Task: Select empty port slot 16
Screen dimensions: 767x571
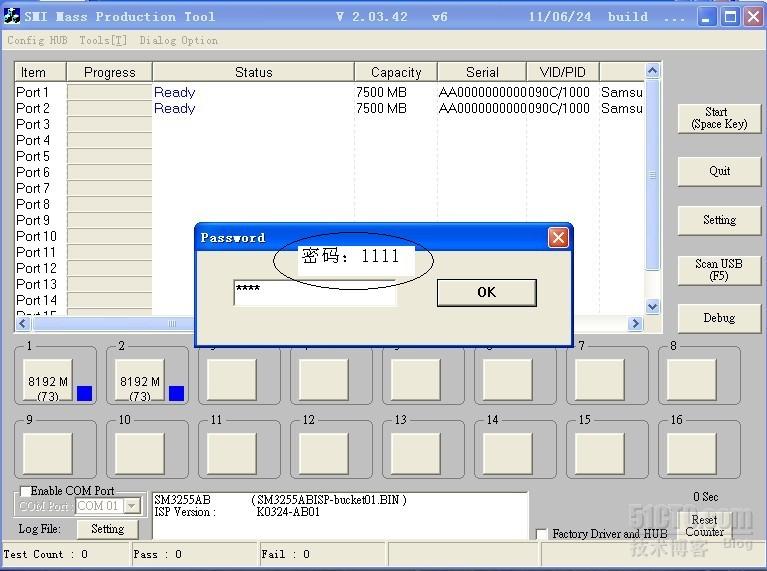Action: 691,454
